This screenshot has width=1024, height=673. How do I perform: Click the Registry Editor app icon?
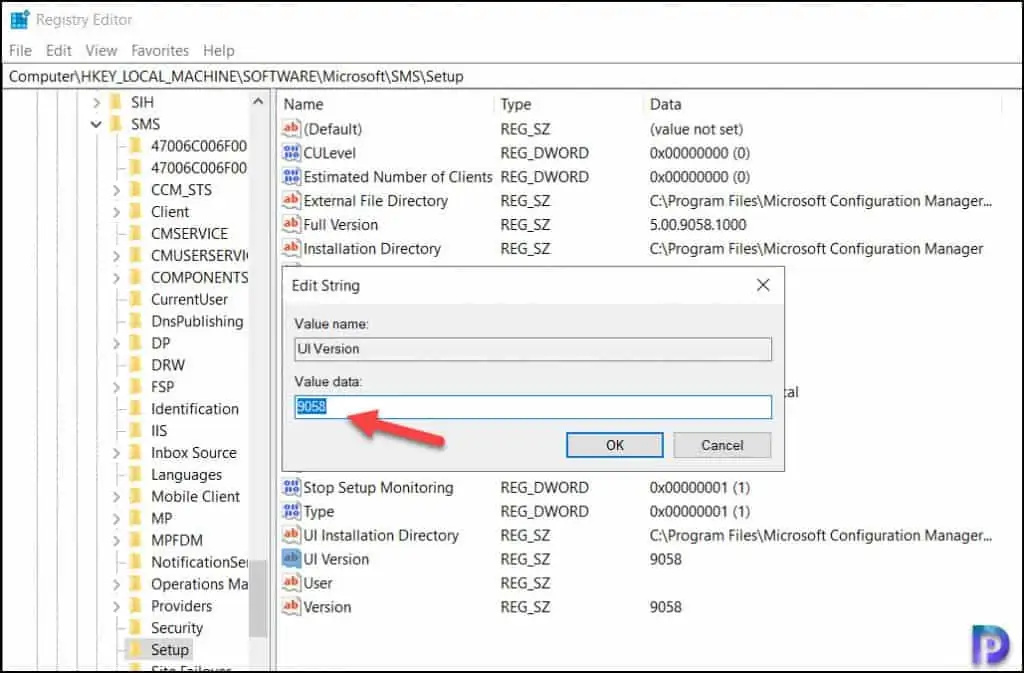click(x=20, y=20)
